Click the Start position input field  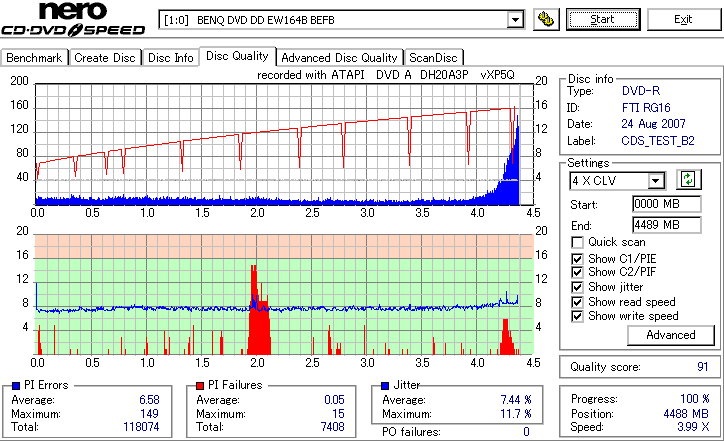[666, 204]
